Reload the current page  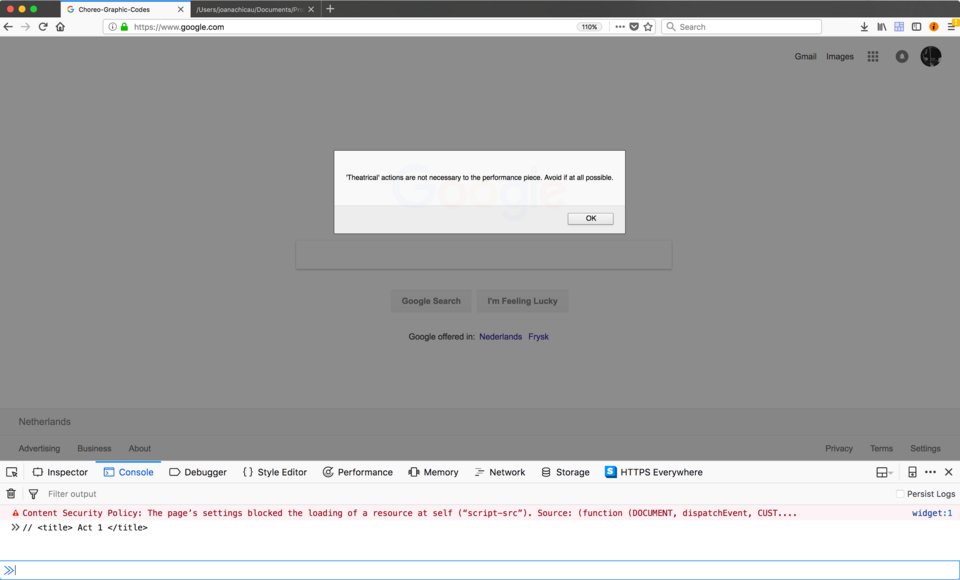click(43, 27)
